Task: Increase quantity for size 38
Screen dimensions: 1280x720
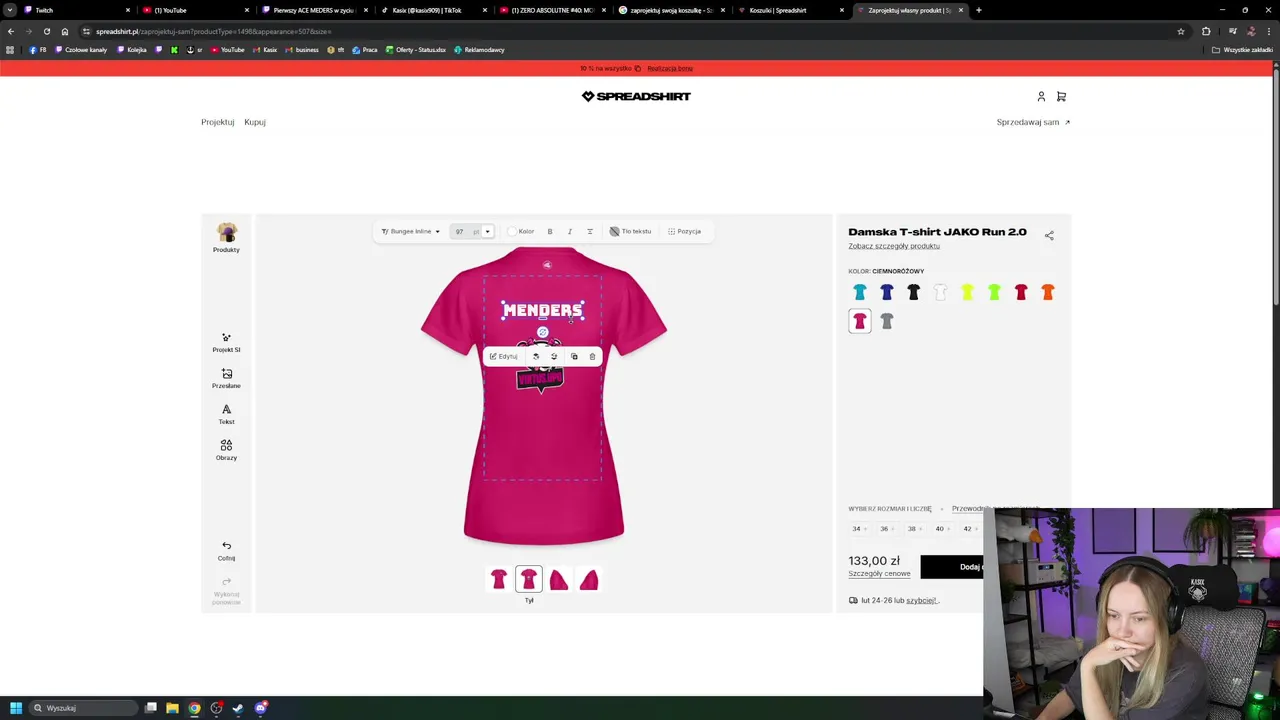Action: click(922, 528)
